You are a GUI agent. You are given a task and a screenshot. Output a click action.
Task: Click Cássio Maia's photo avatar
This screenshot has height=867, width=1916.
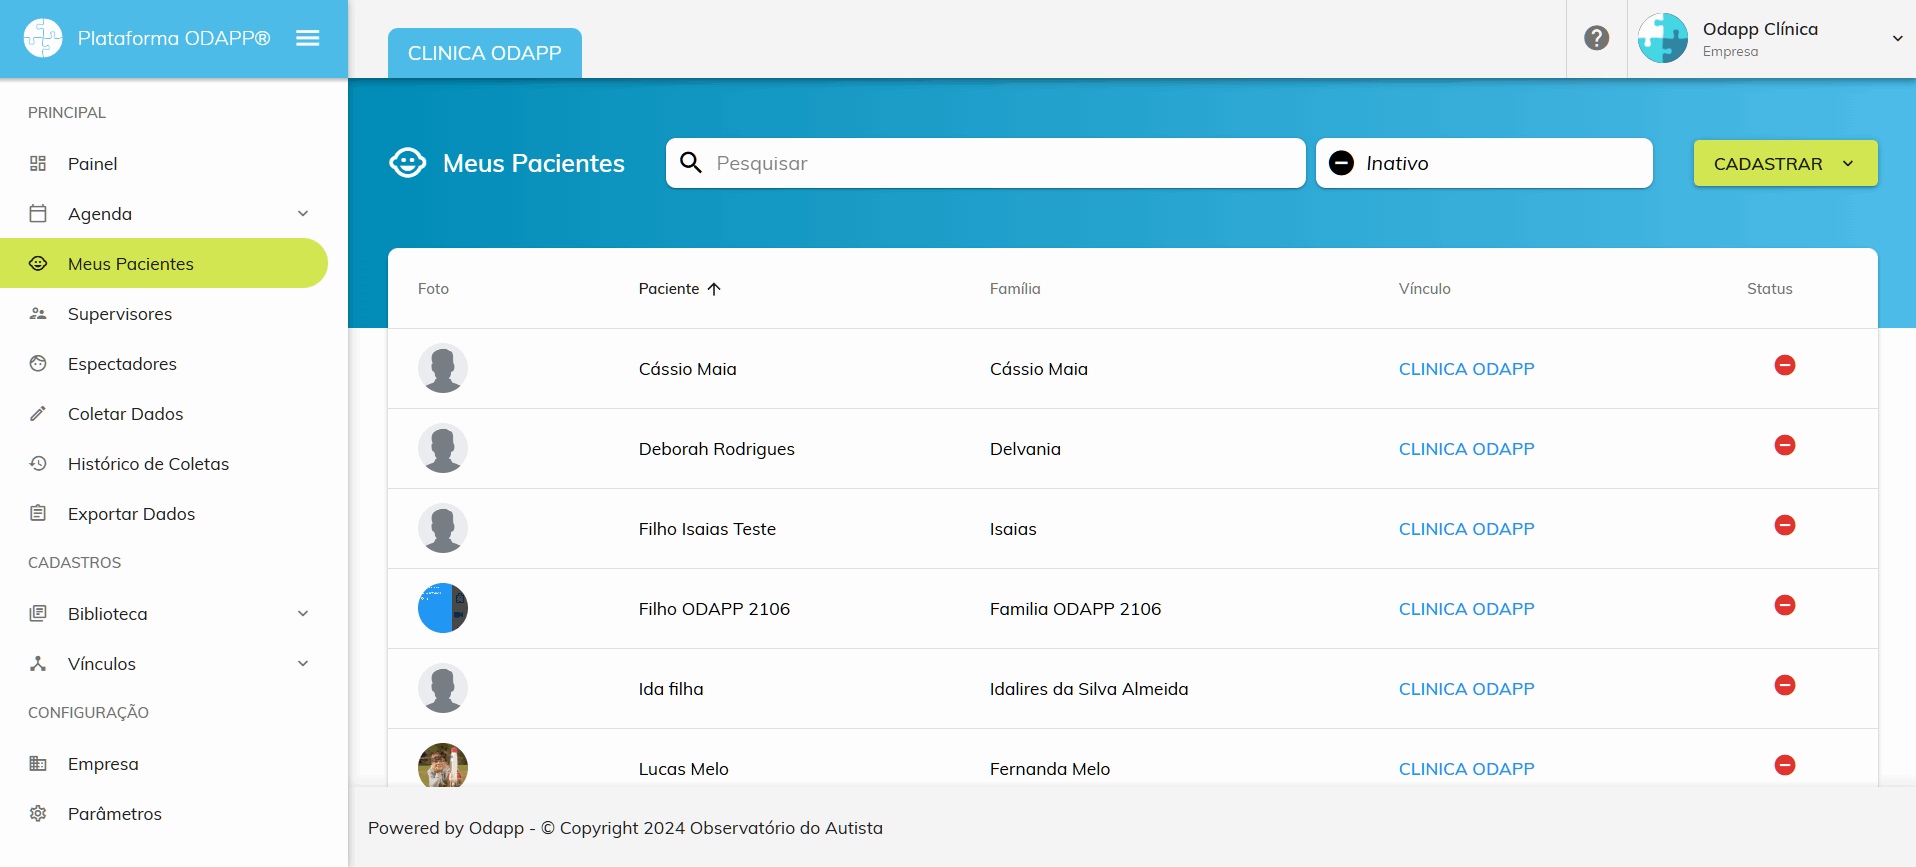point(443,368)
